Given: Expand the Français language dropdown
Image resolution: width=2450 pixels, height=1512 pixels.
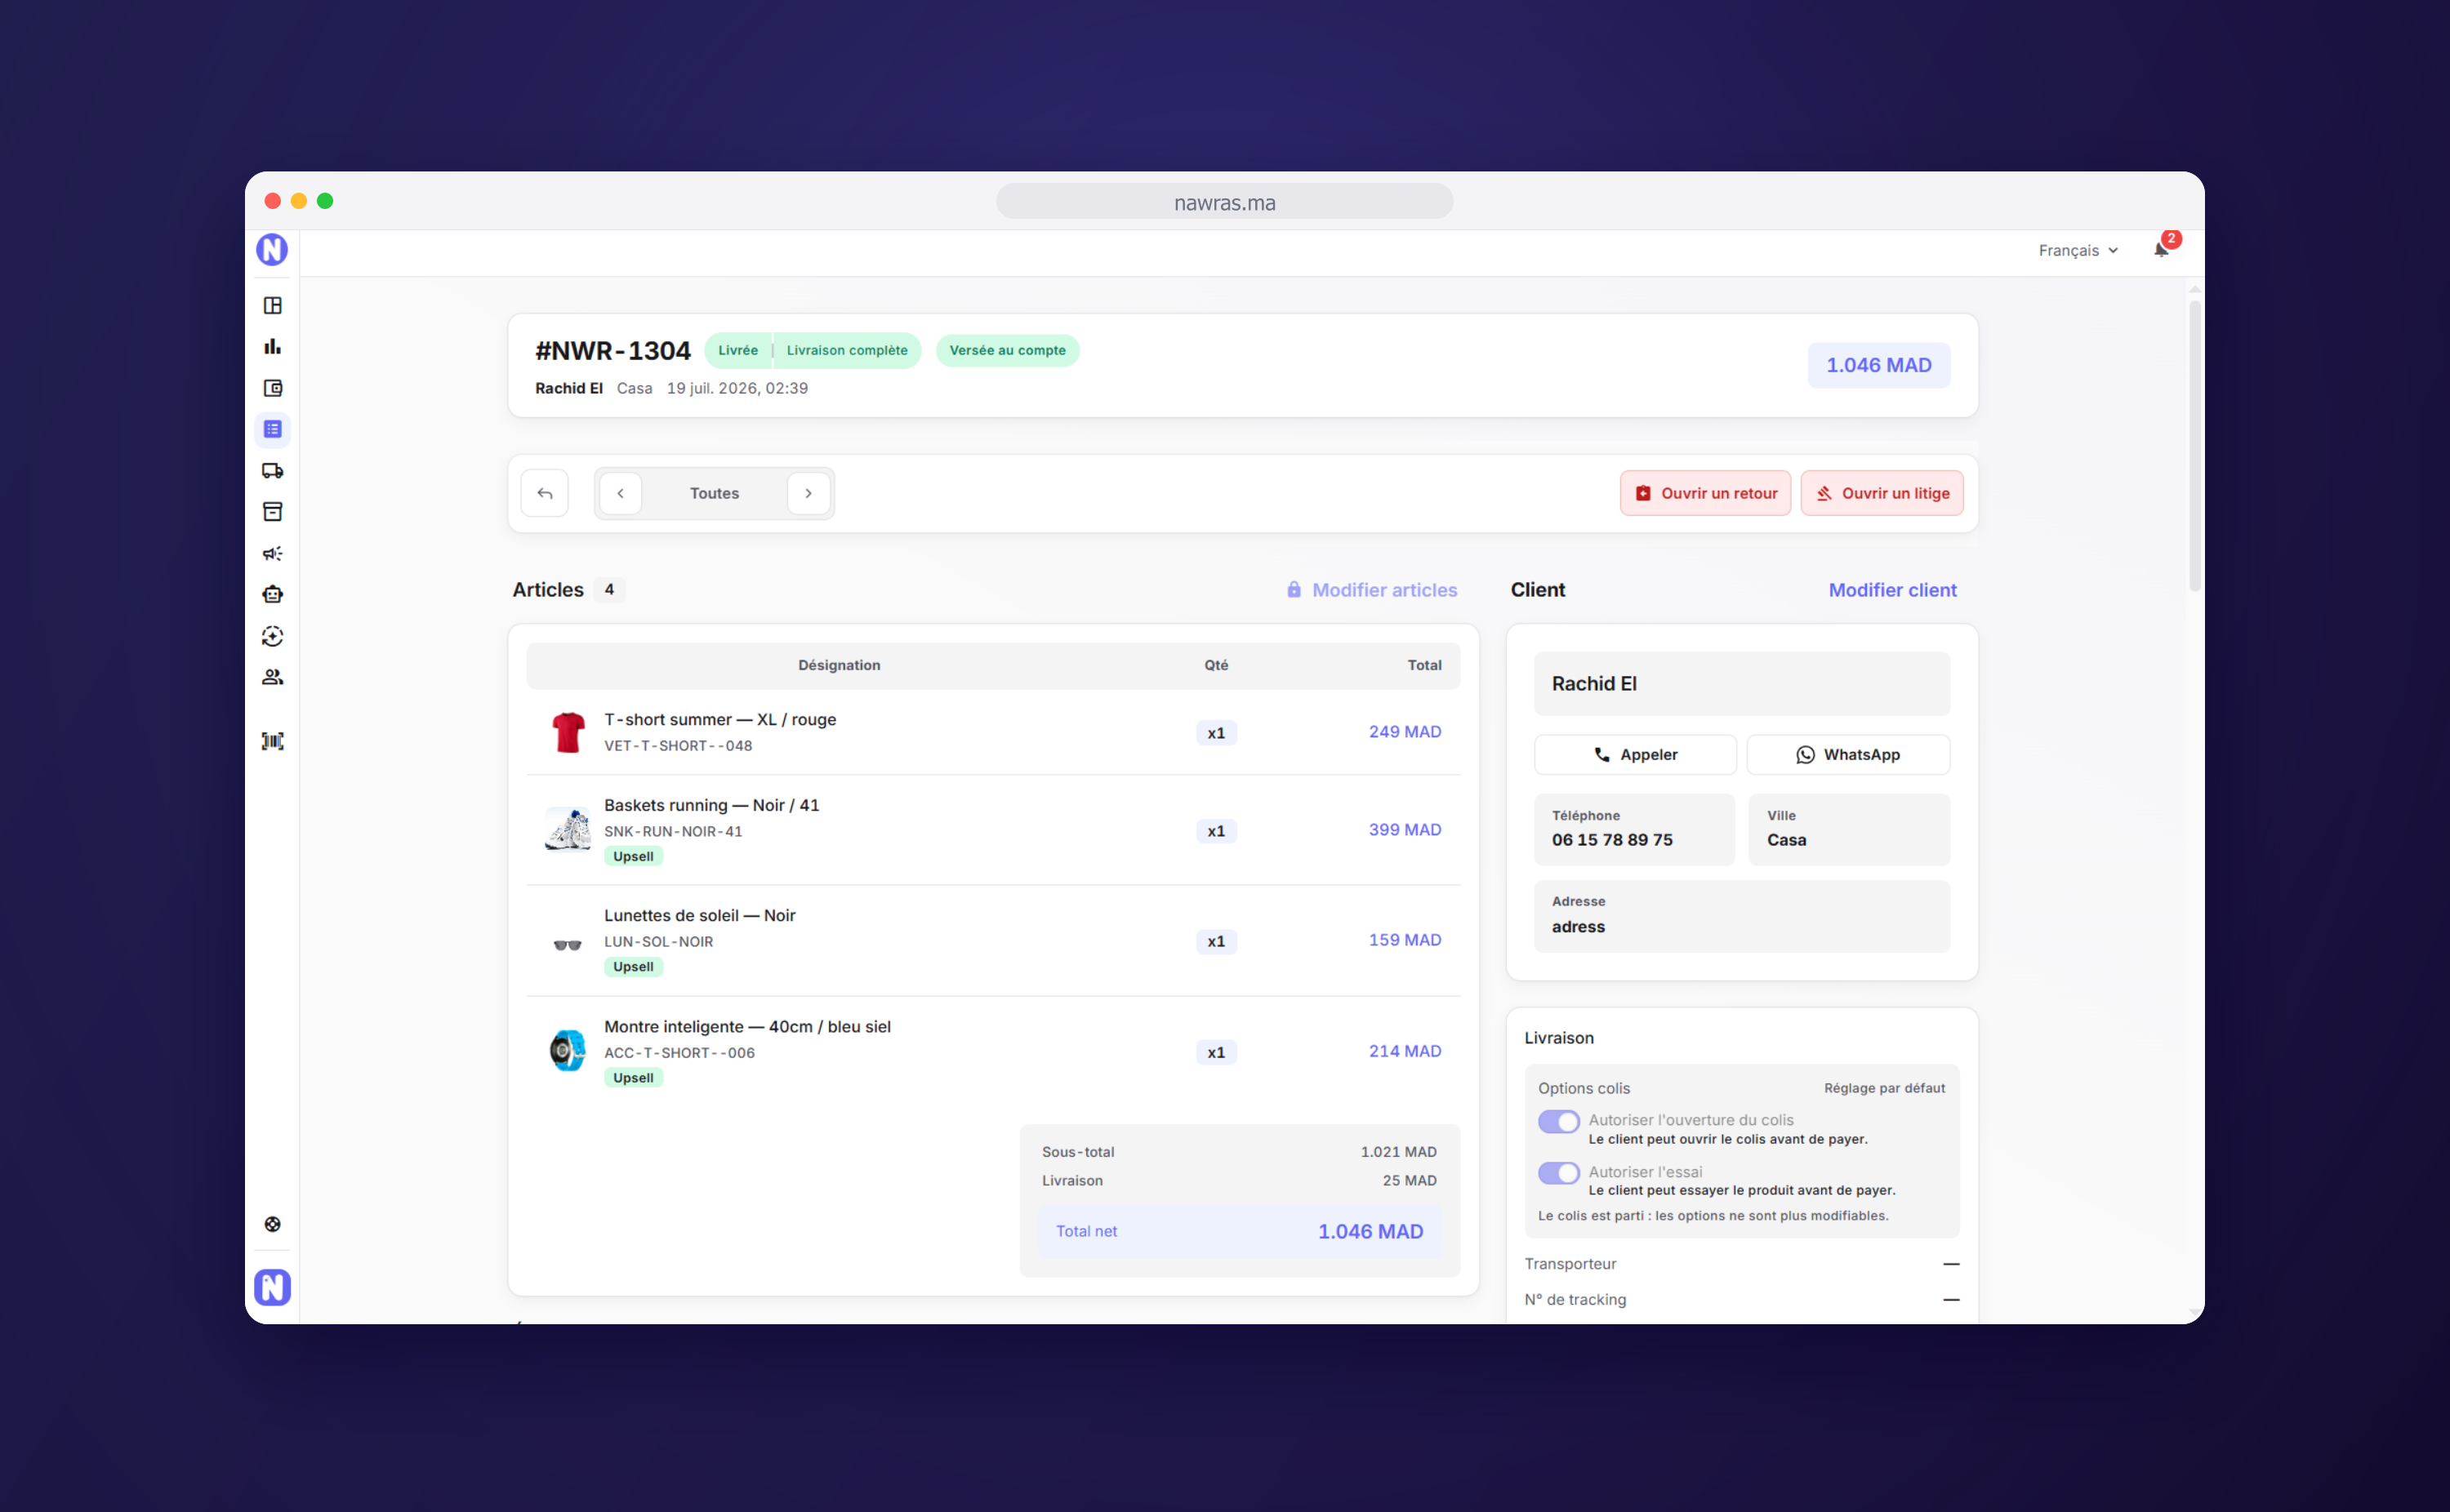Looking at the screenshot, I should [2078, 250].
